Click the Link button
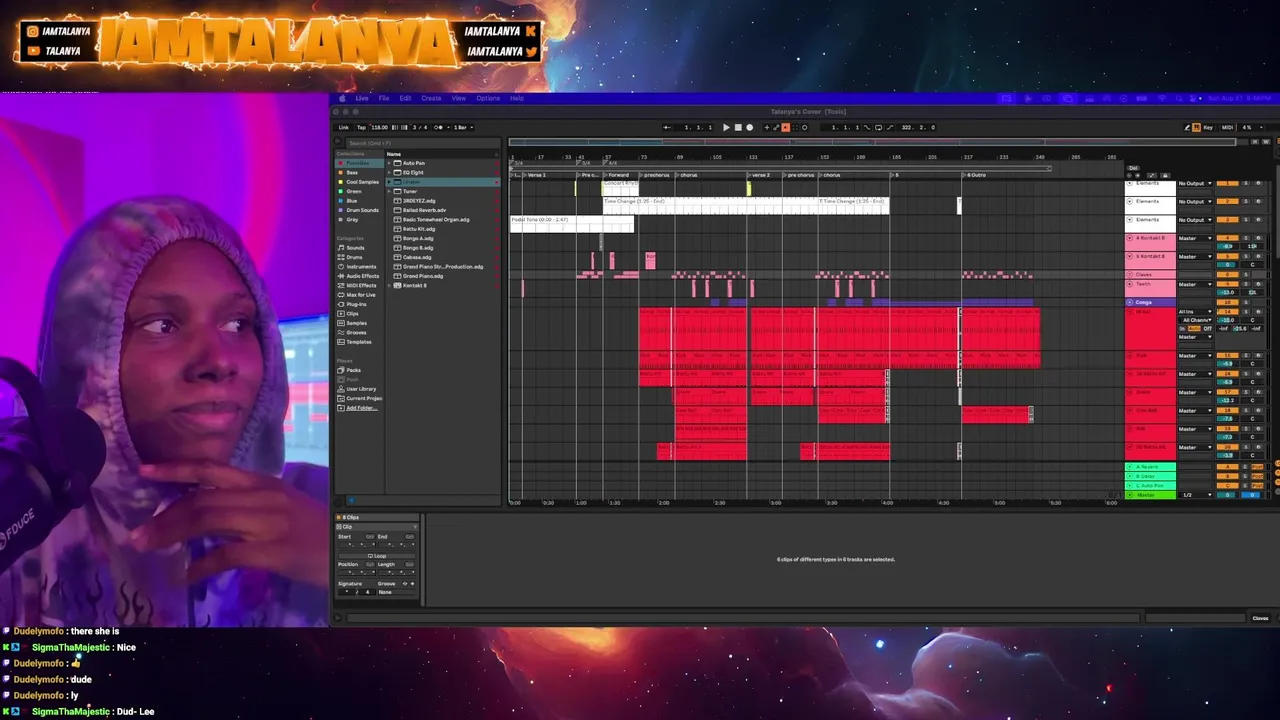This screenshot has height=720, width=1280. [344, 127]
